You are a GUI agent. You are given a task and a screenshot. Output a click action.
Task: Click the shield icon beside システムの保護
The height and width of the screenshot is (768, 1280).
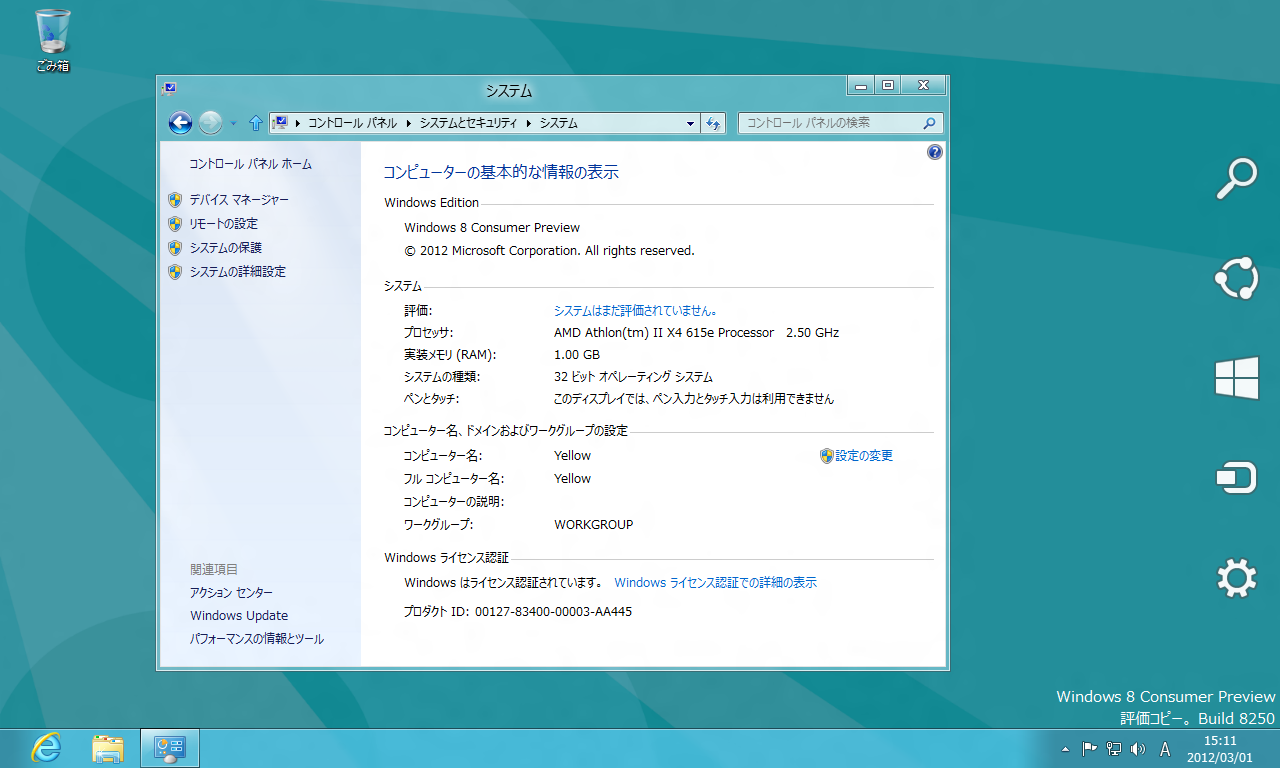tap(175, 248)
